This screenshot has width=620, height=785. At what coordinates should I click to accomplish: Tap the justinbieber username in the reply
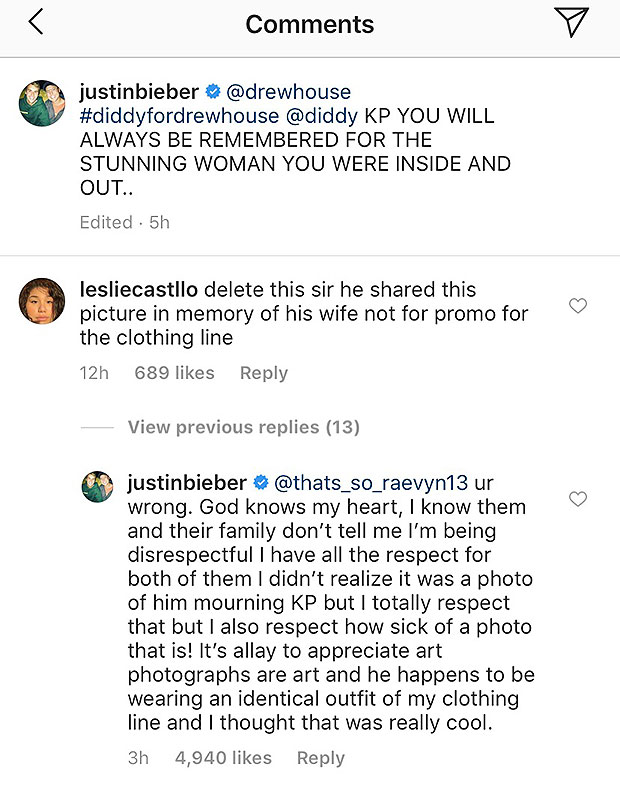(187, 483)
